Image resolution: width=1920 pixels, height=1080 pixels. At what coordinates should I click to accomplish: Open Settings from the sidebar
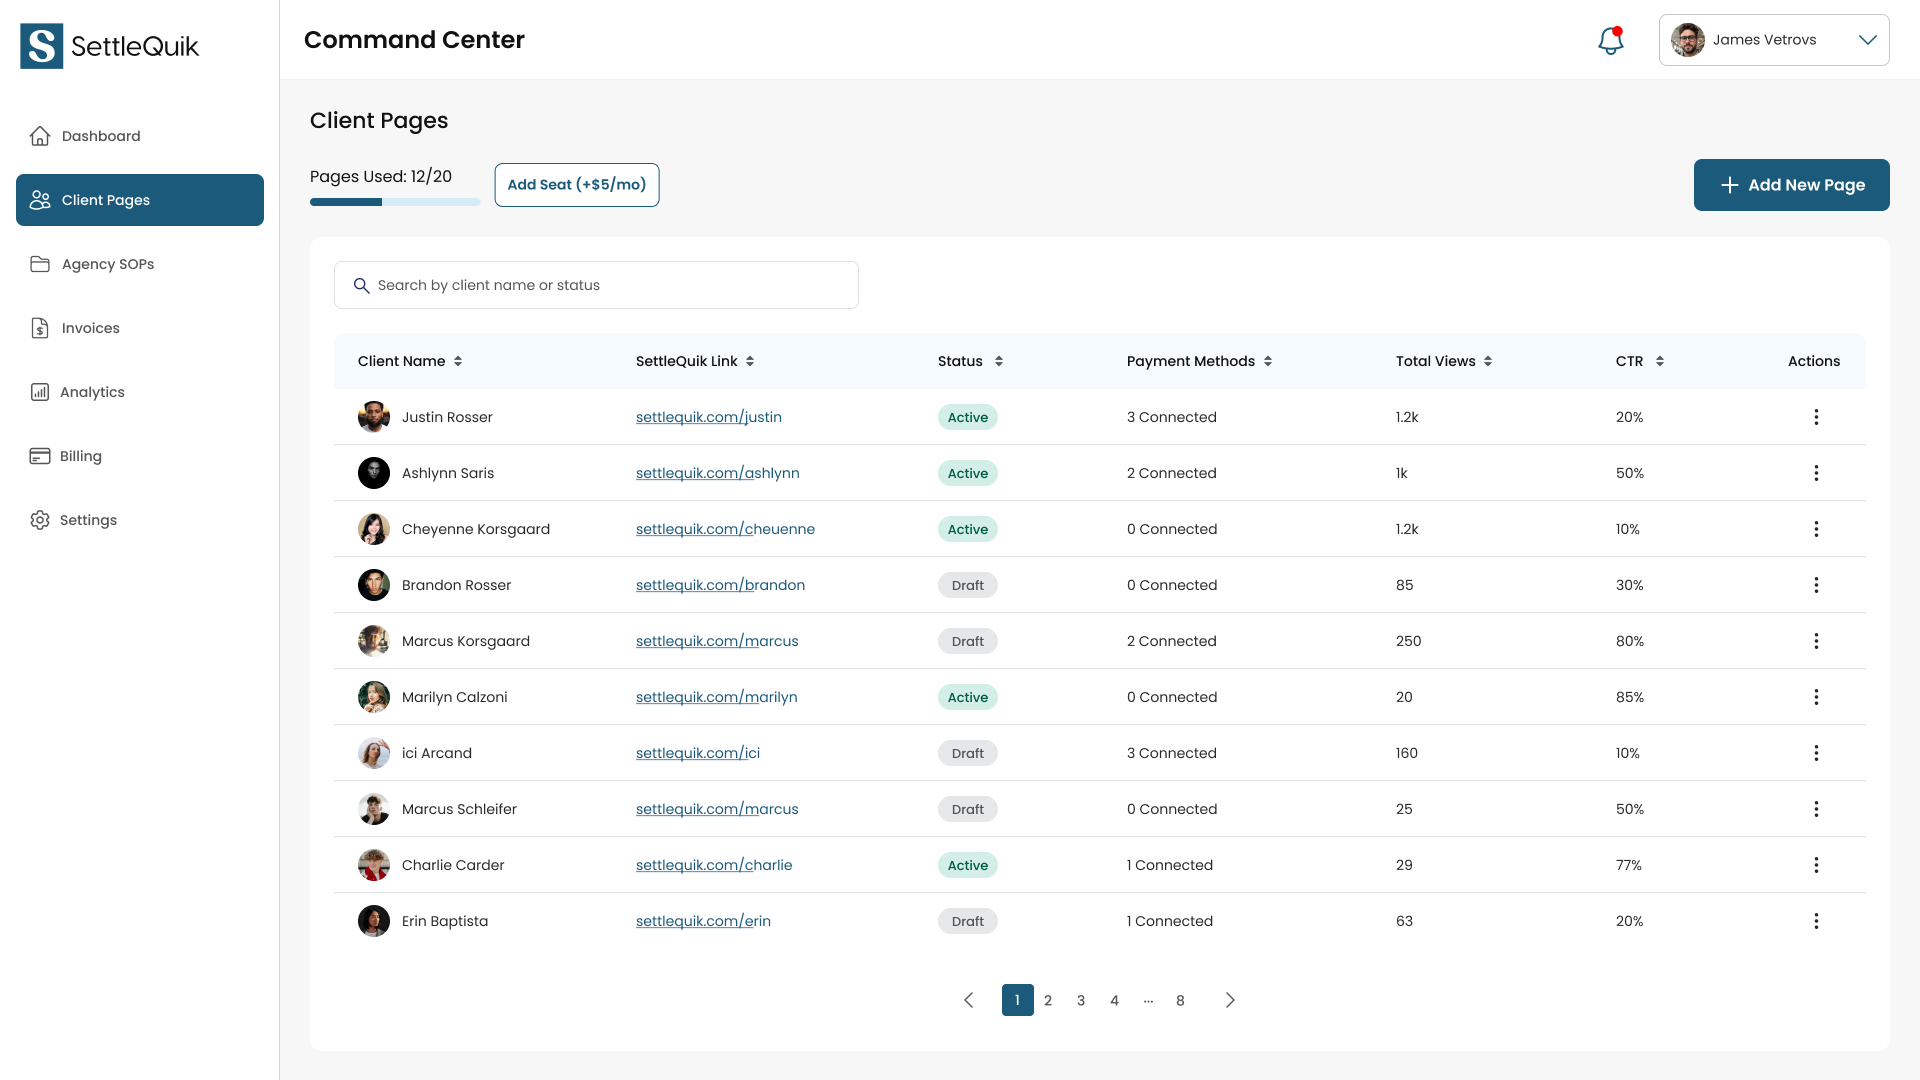coord(88,520)
